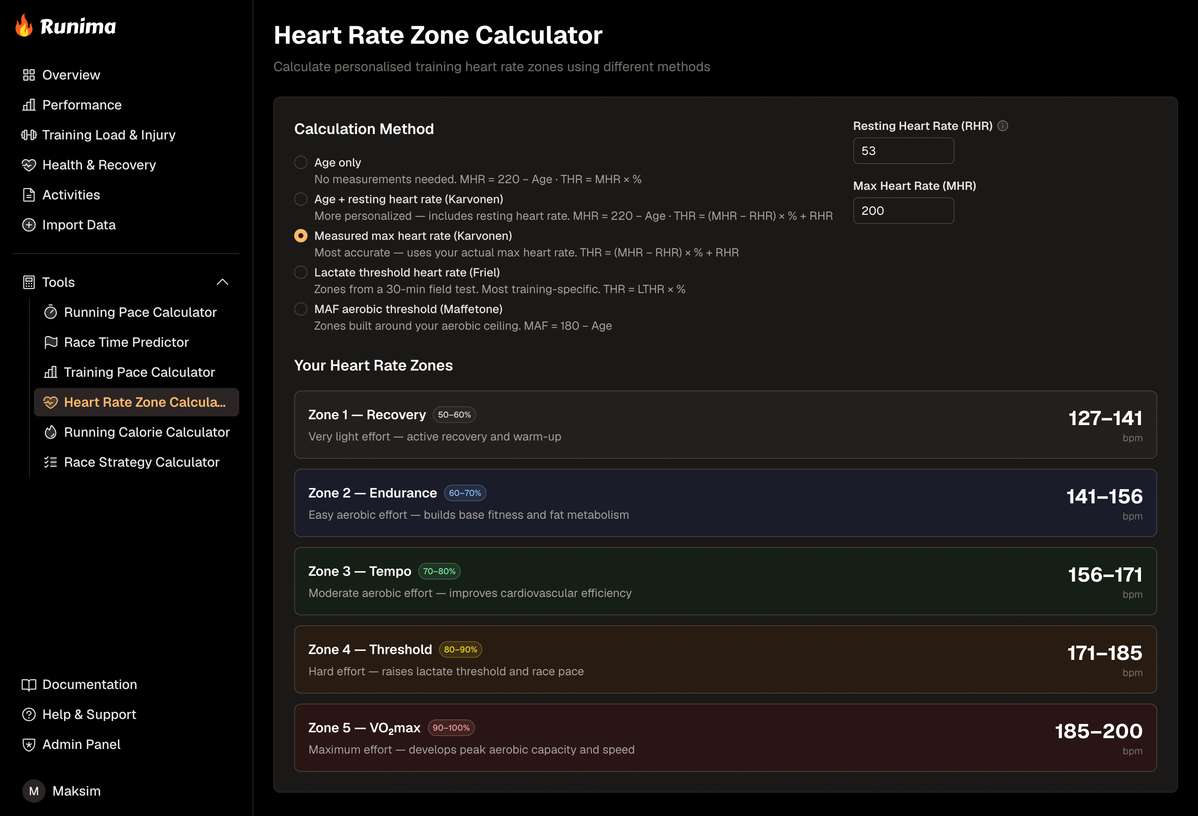Click the Max Heart Rate input field

(x=903, y=211)
